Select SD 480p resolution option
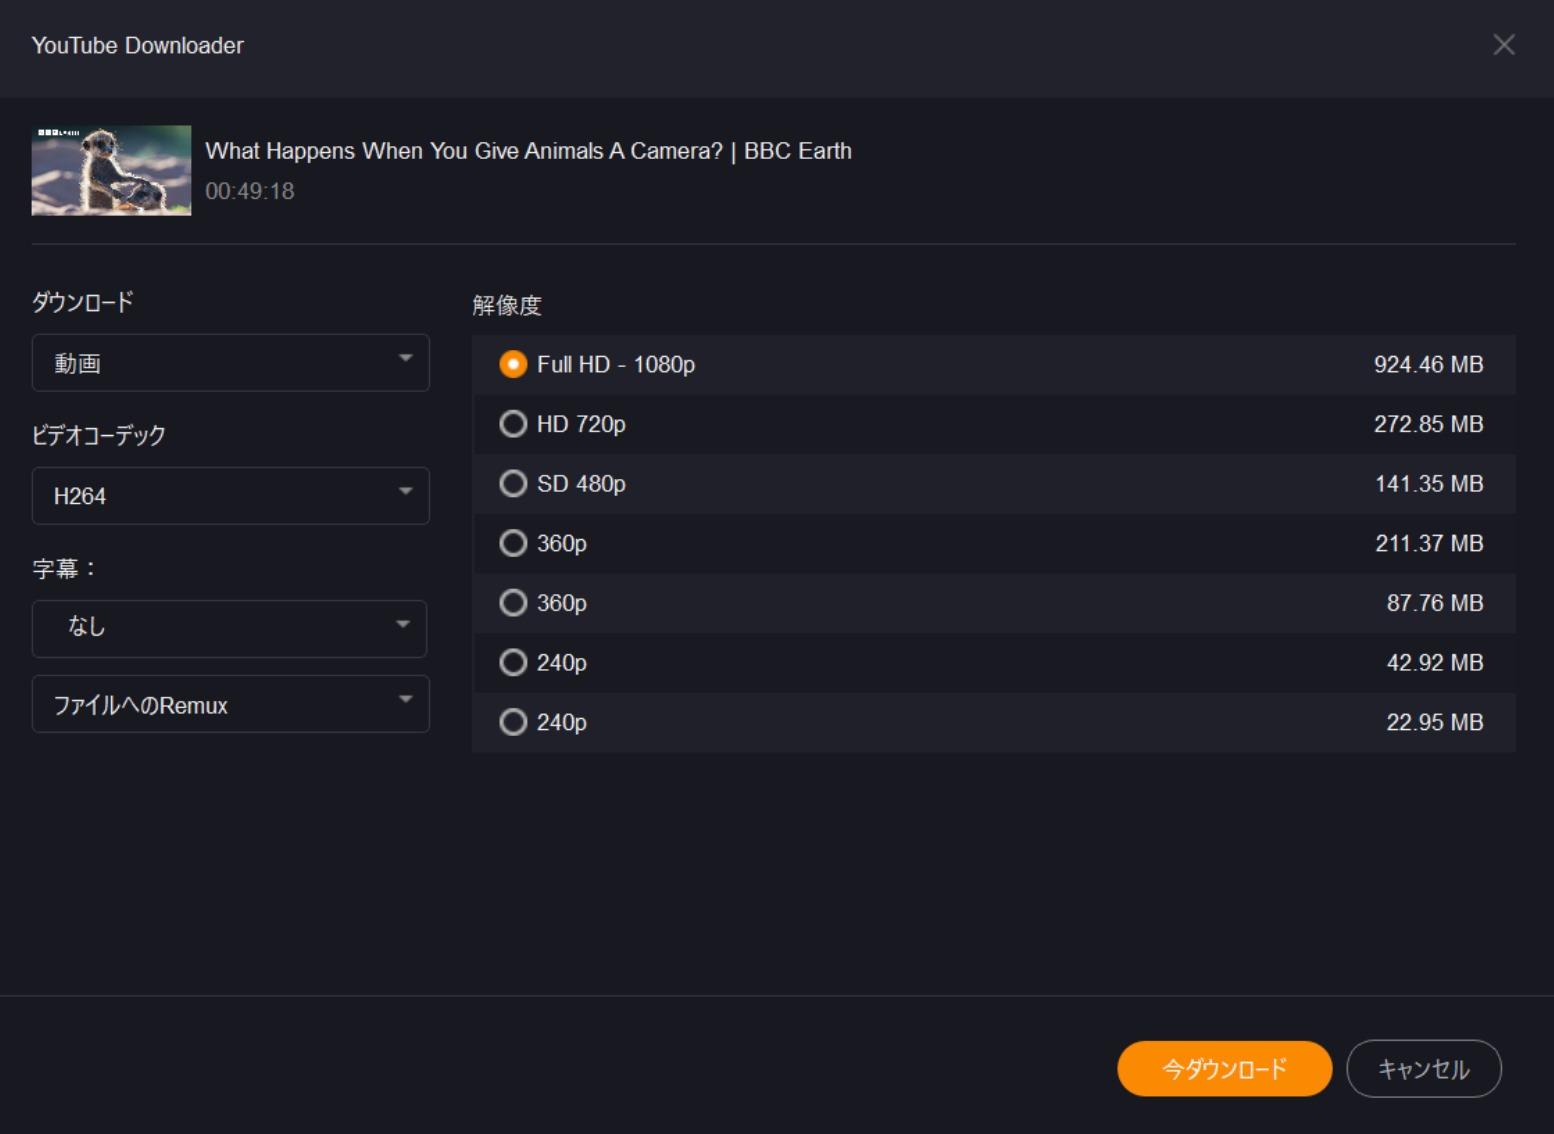The width and height of the screenshot is (1554, 1134). [x=513, y=484]
